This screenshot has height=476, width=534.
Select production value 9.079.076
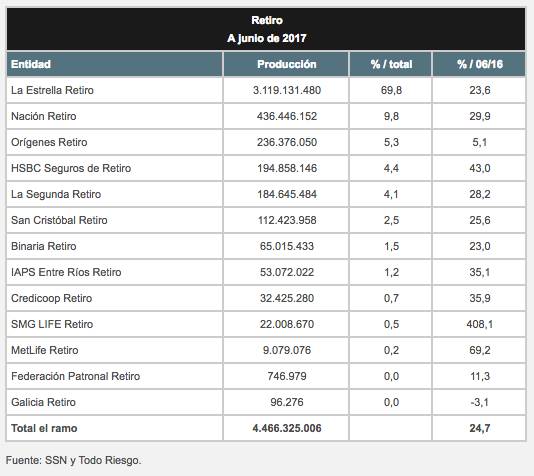[x=287, y=350]
